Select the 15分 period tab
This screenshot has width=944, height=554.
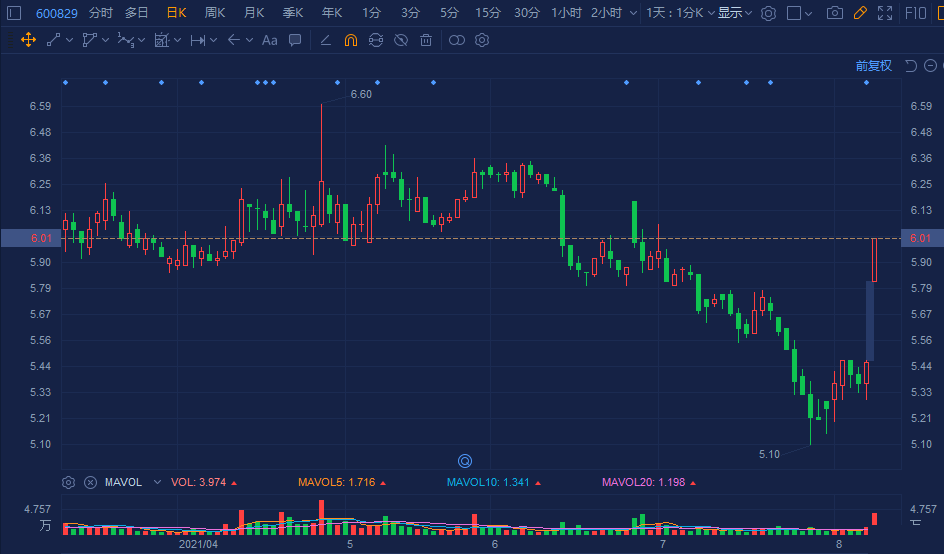pos(488,13)
